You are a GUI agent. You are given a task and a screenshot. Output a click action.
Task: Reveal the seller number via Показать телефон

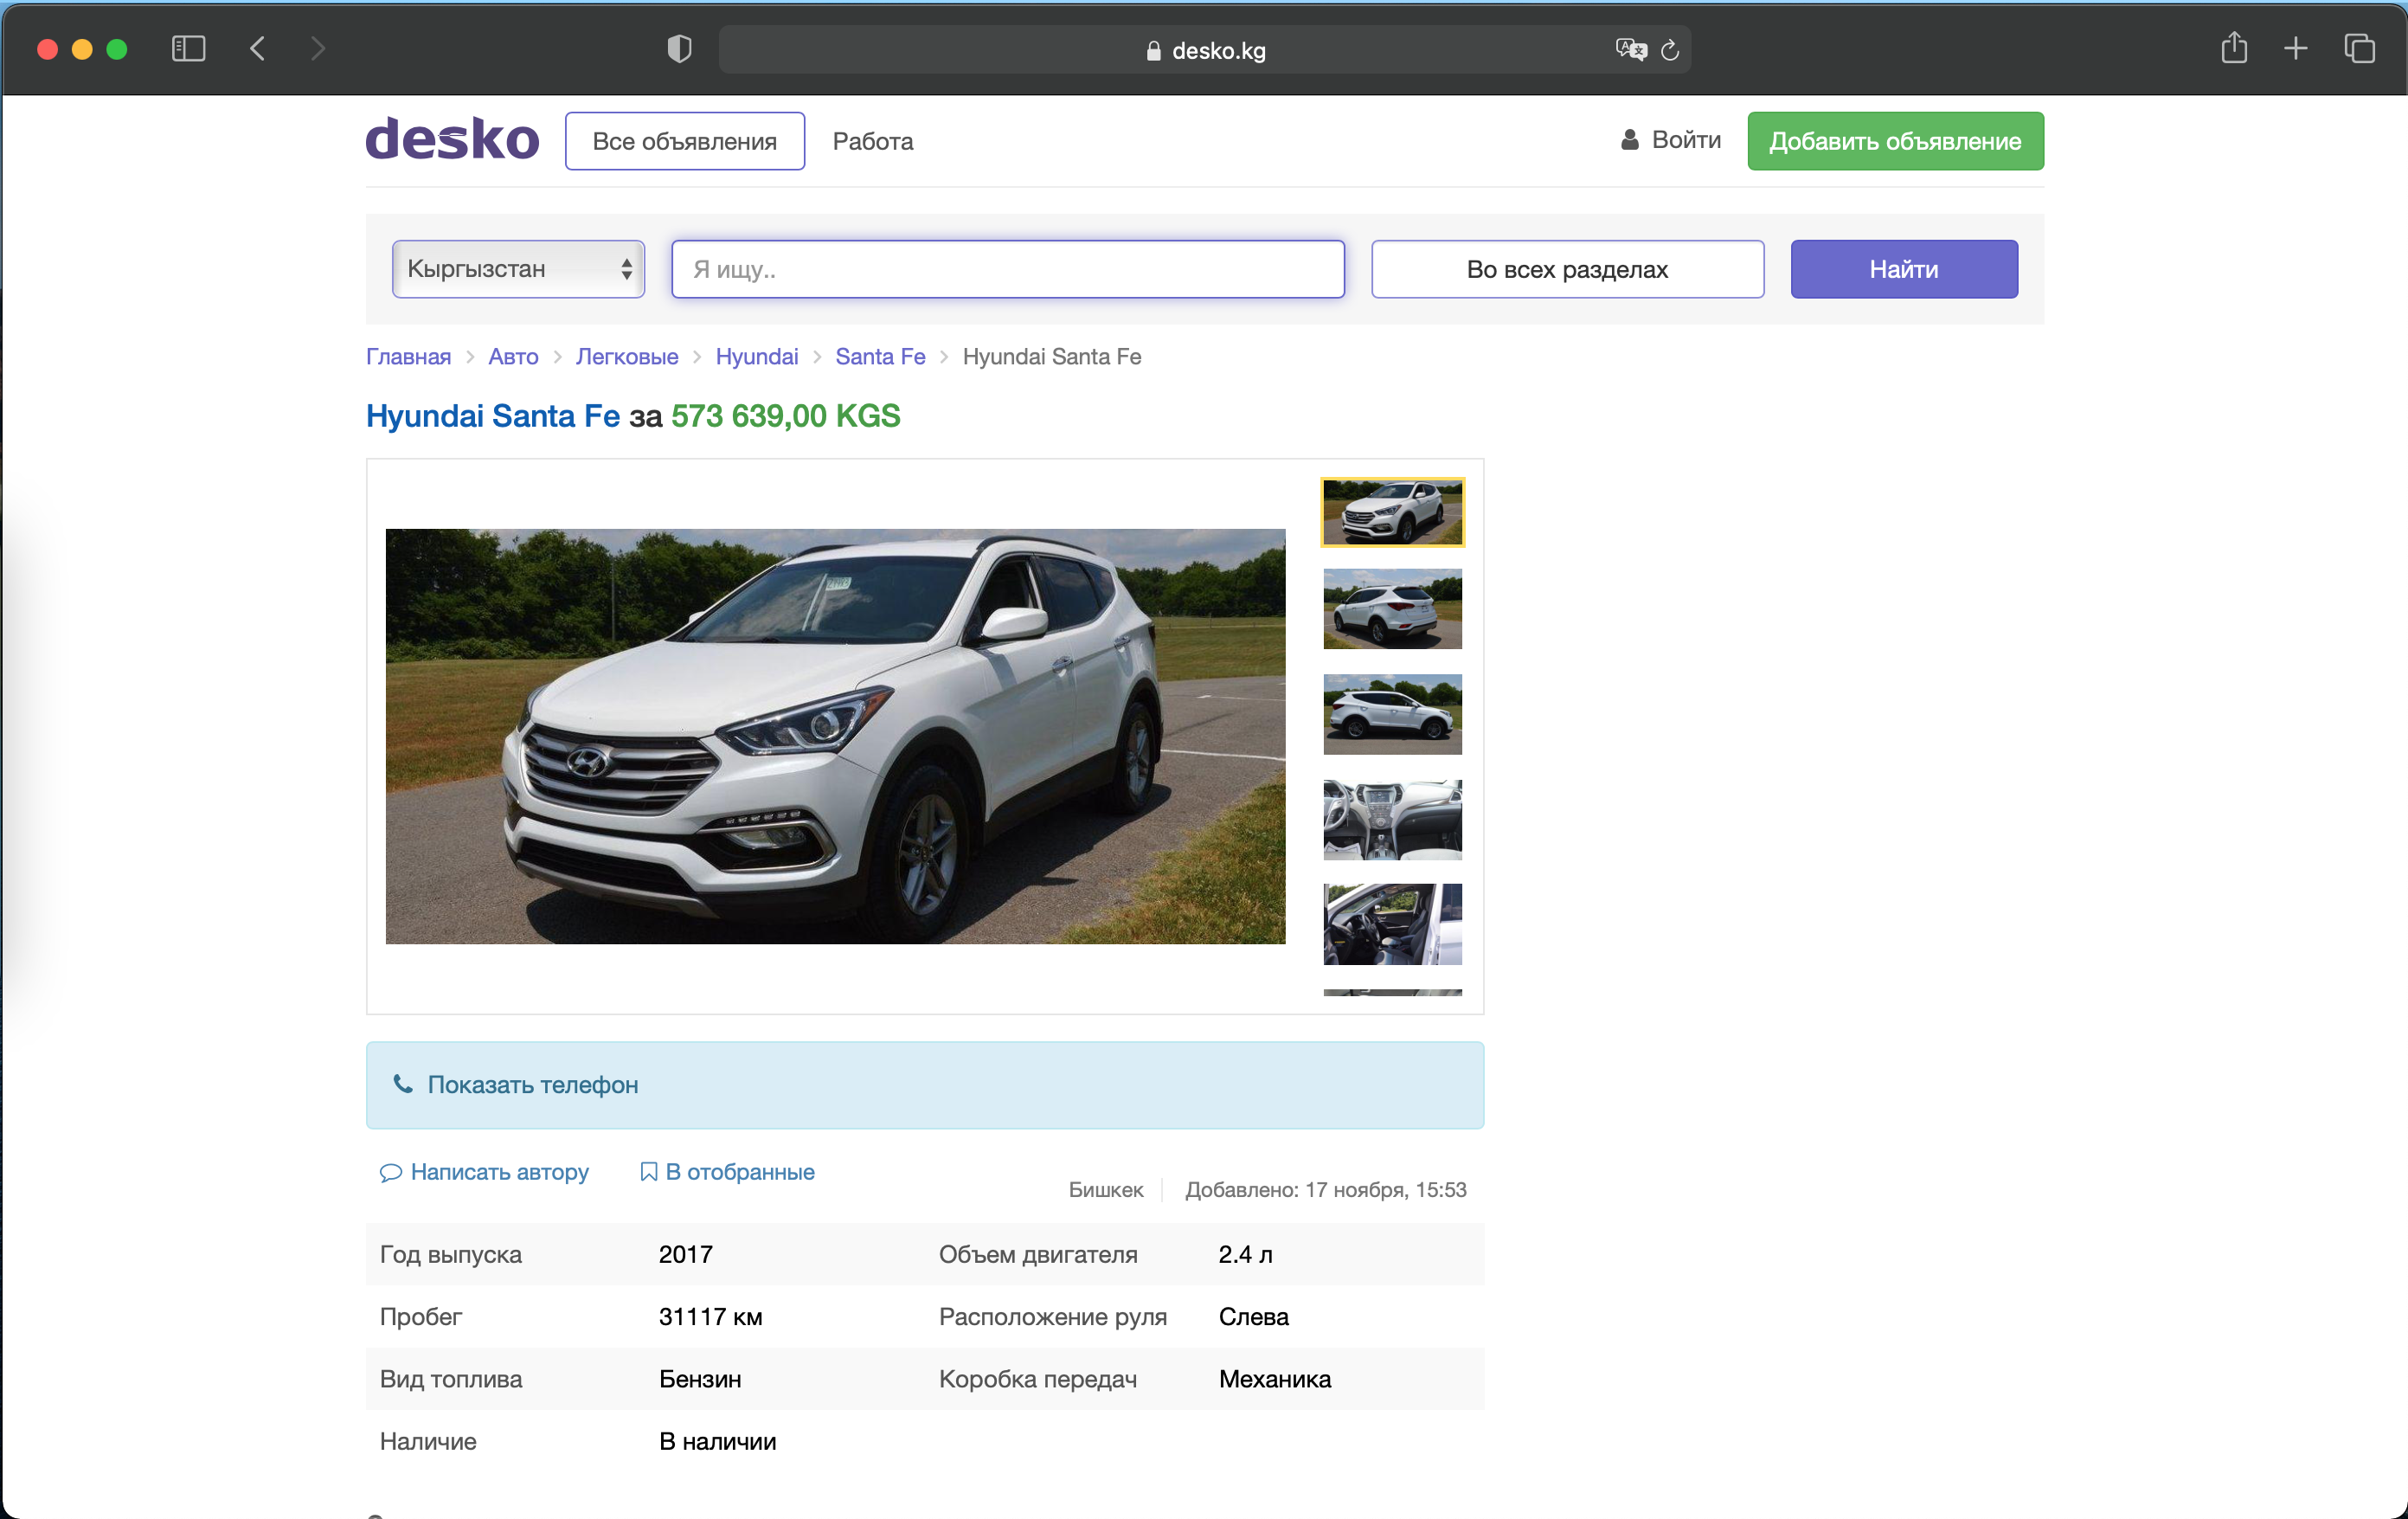pyautogui.click(x=924, y=1085)
